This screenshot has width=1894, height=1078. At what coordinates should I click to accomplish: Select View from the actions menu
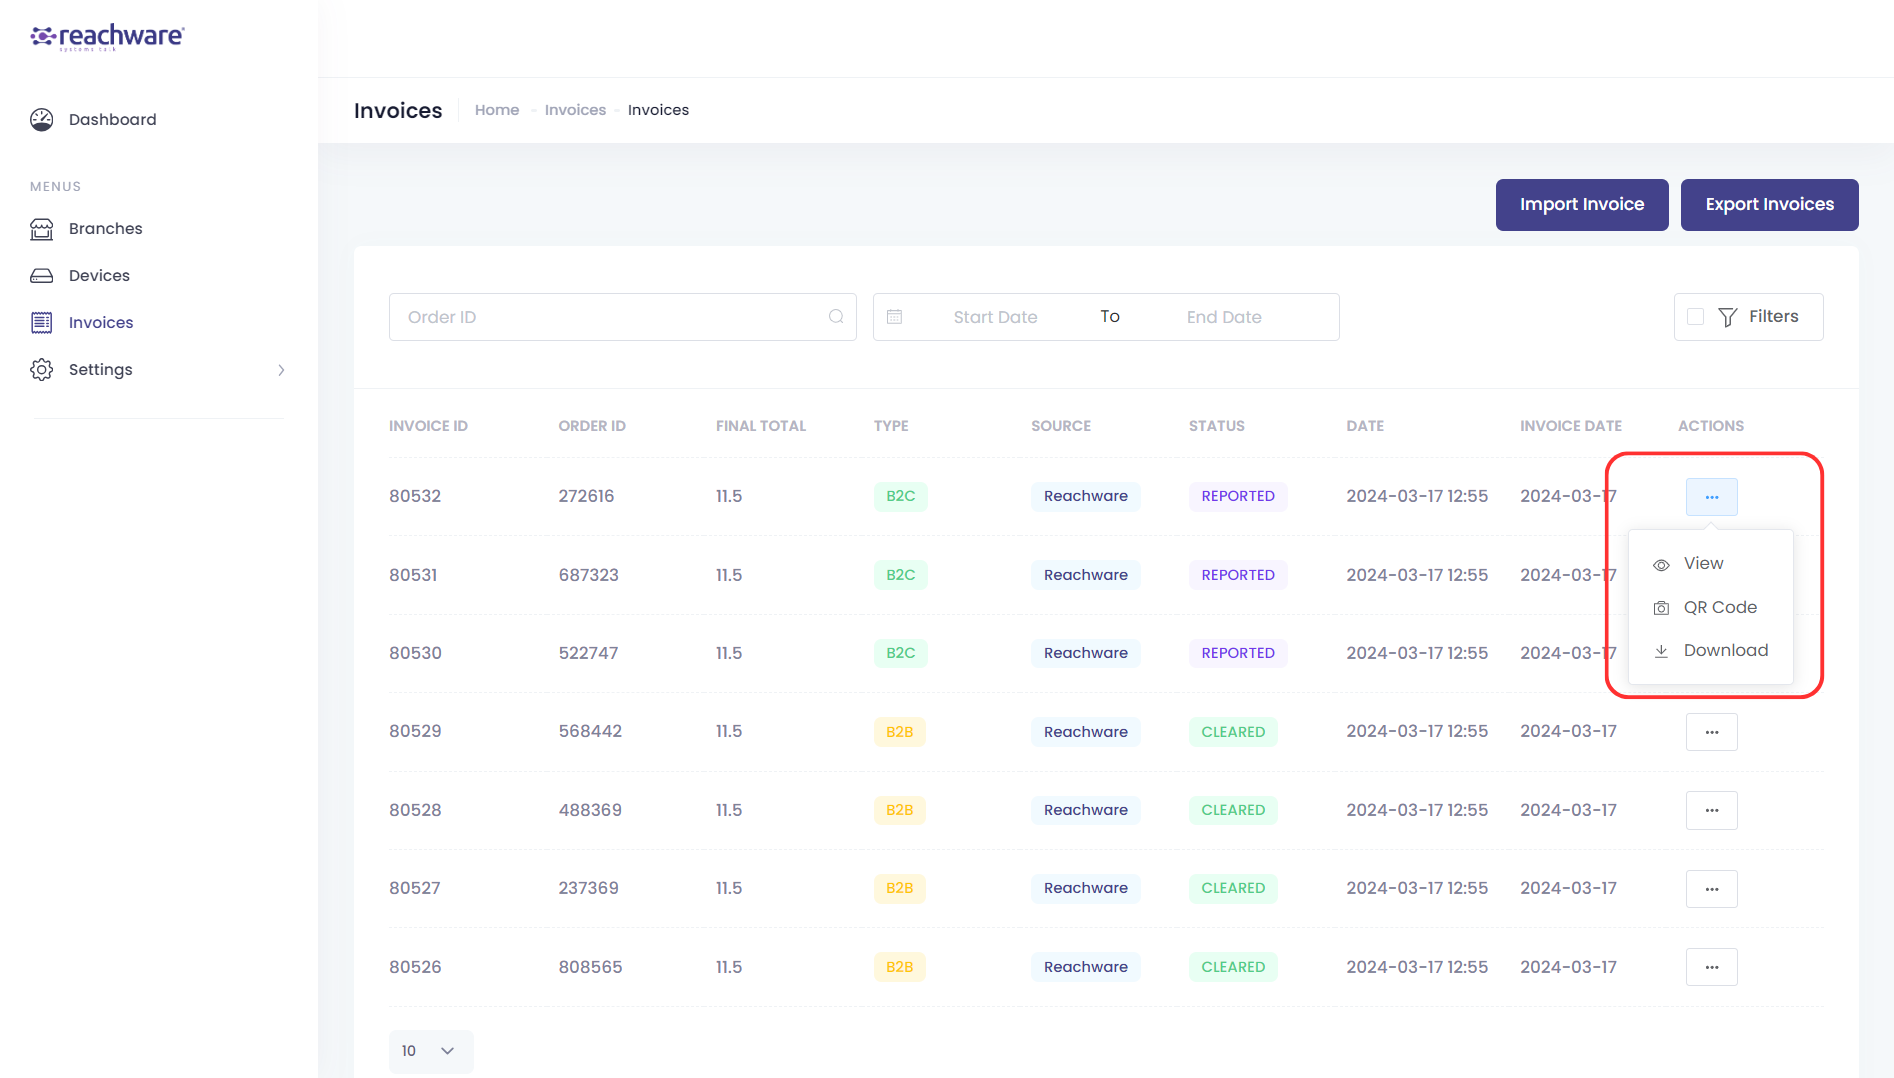(1711, 564)
